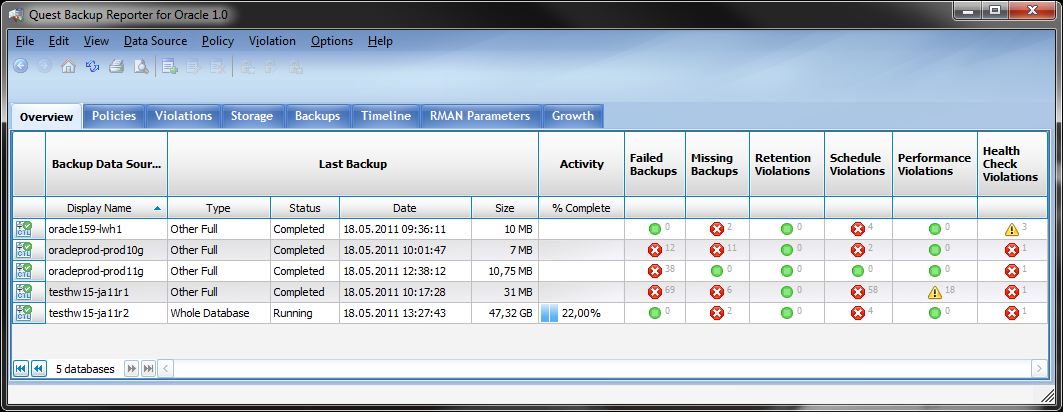
Task: Click Health Check red X for testhw15-ja11r2
Action: [x=1011, y=313]
